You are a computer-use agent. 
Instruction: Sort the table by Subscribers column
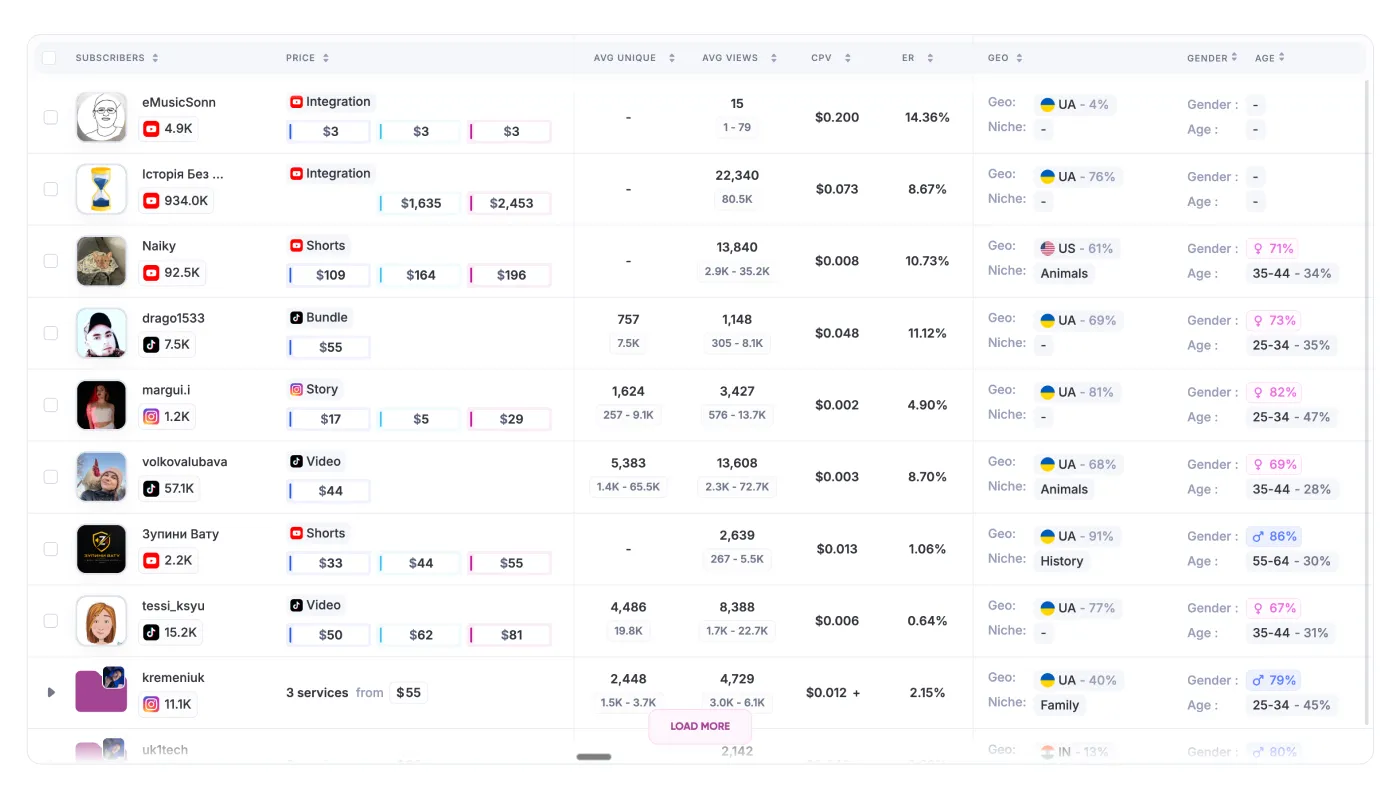click(x=116, y=58)
